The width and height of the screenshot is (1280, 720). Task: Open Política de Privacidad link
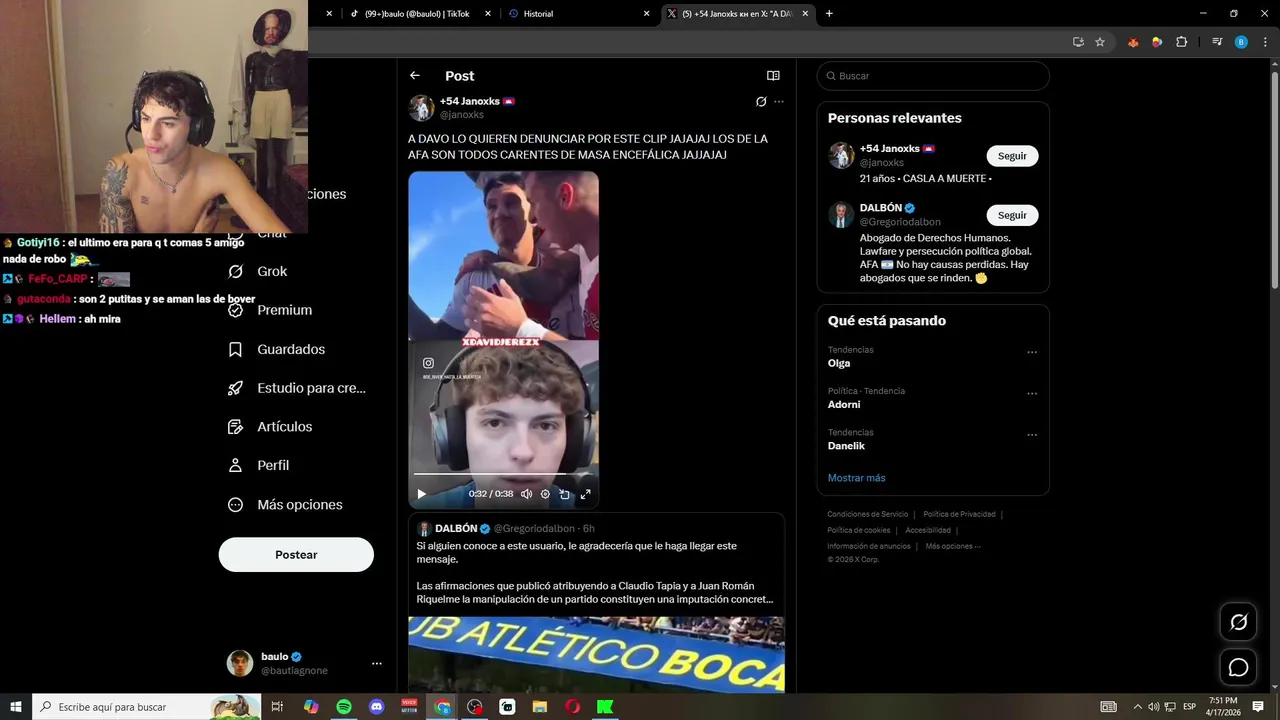tap(959, 514)
